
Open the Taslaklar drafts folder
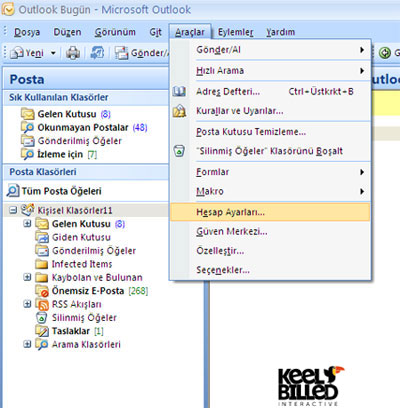pyautogui.click(x=71, y=331)
